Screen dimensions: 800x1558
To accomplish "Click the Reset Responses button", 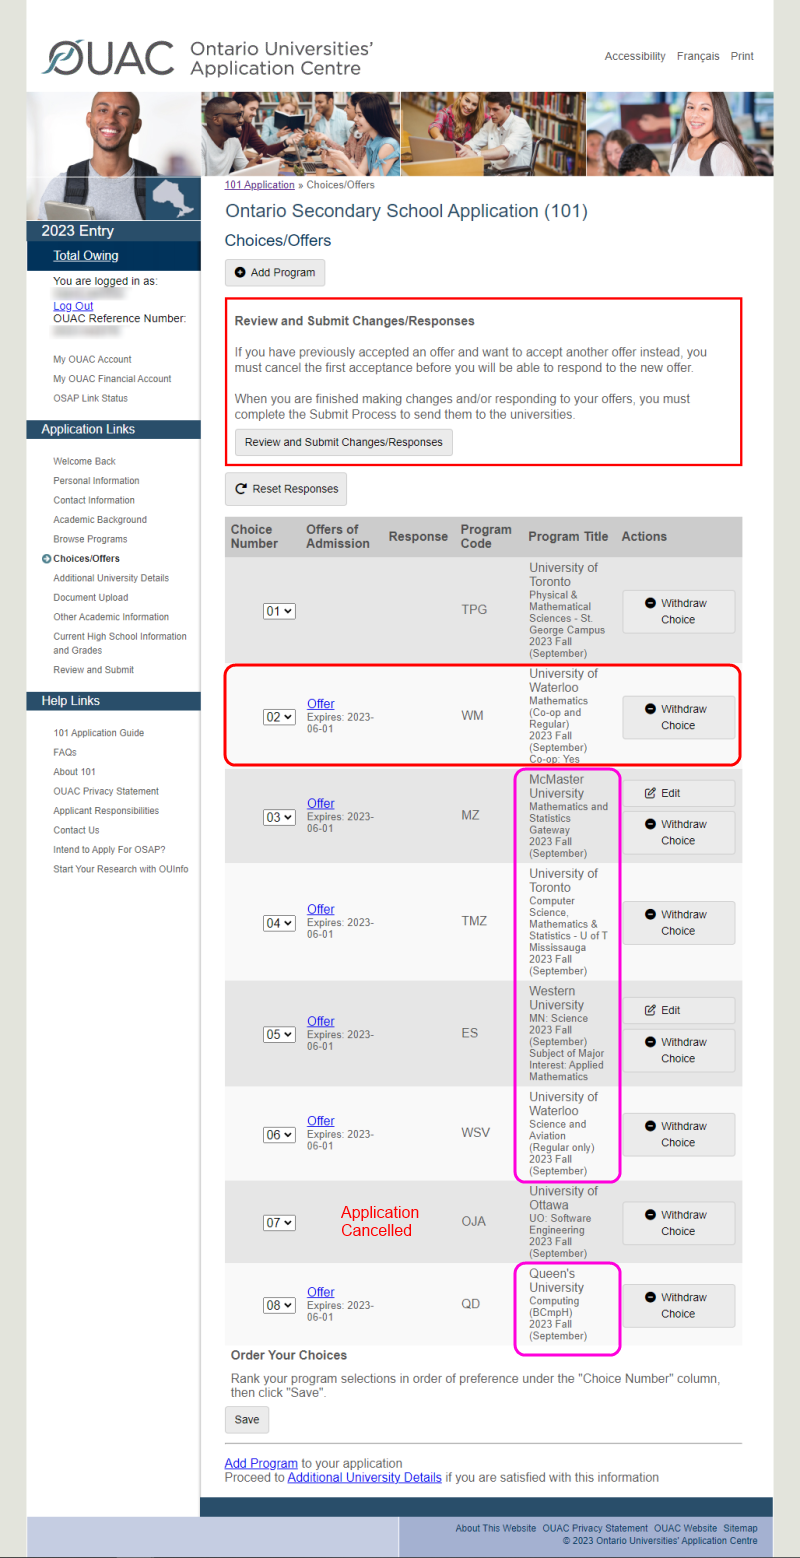I will pos(286,489).
